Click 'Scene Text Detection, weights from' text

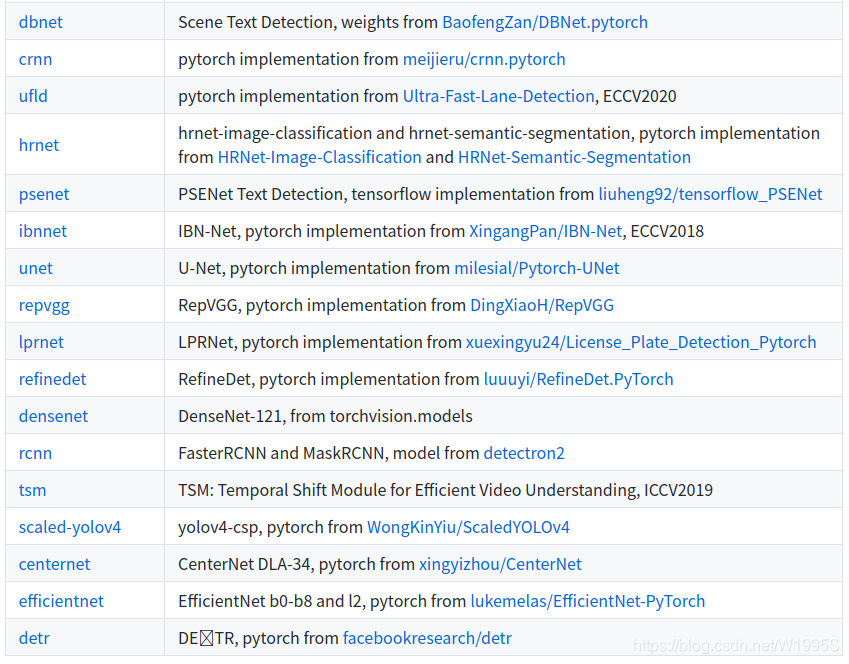pos(308,22)
